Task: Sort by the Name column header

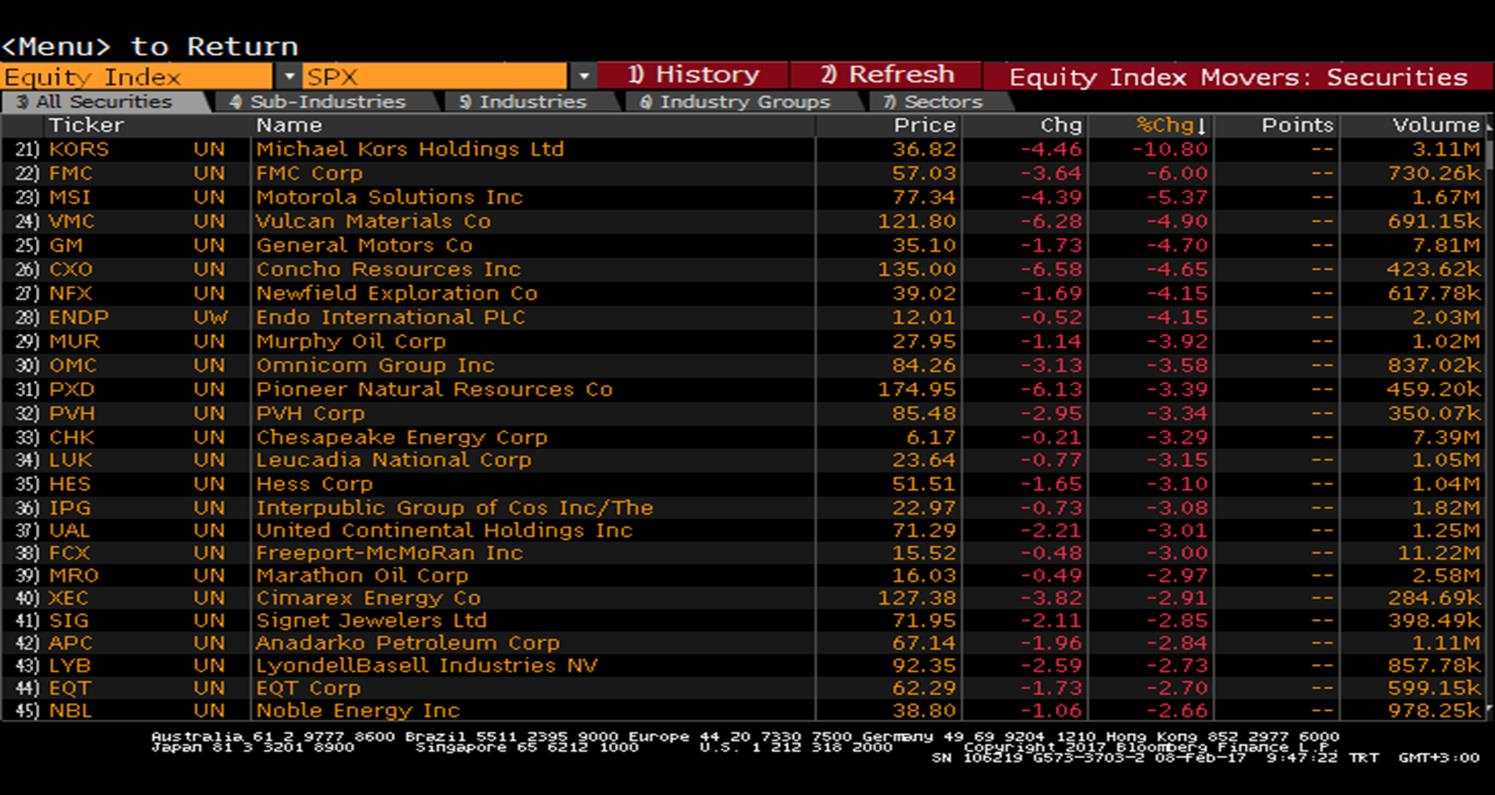Action: pyautogui.click(x=289, y=126)
